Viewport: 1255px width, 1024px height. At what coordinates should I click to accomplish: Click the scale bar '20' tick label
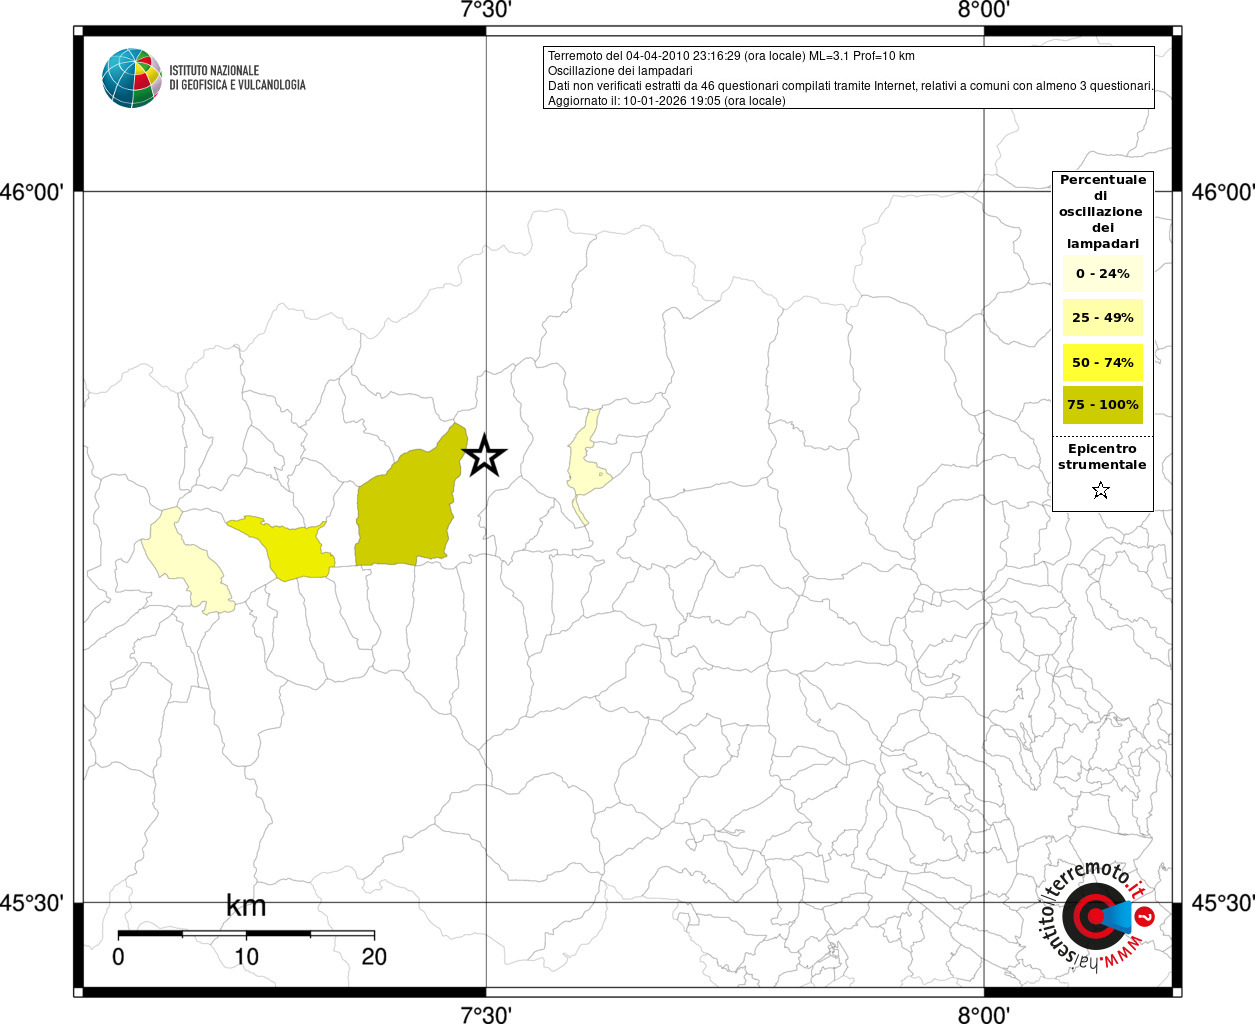(x=374, y=957)
